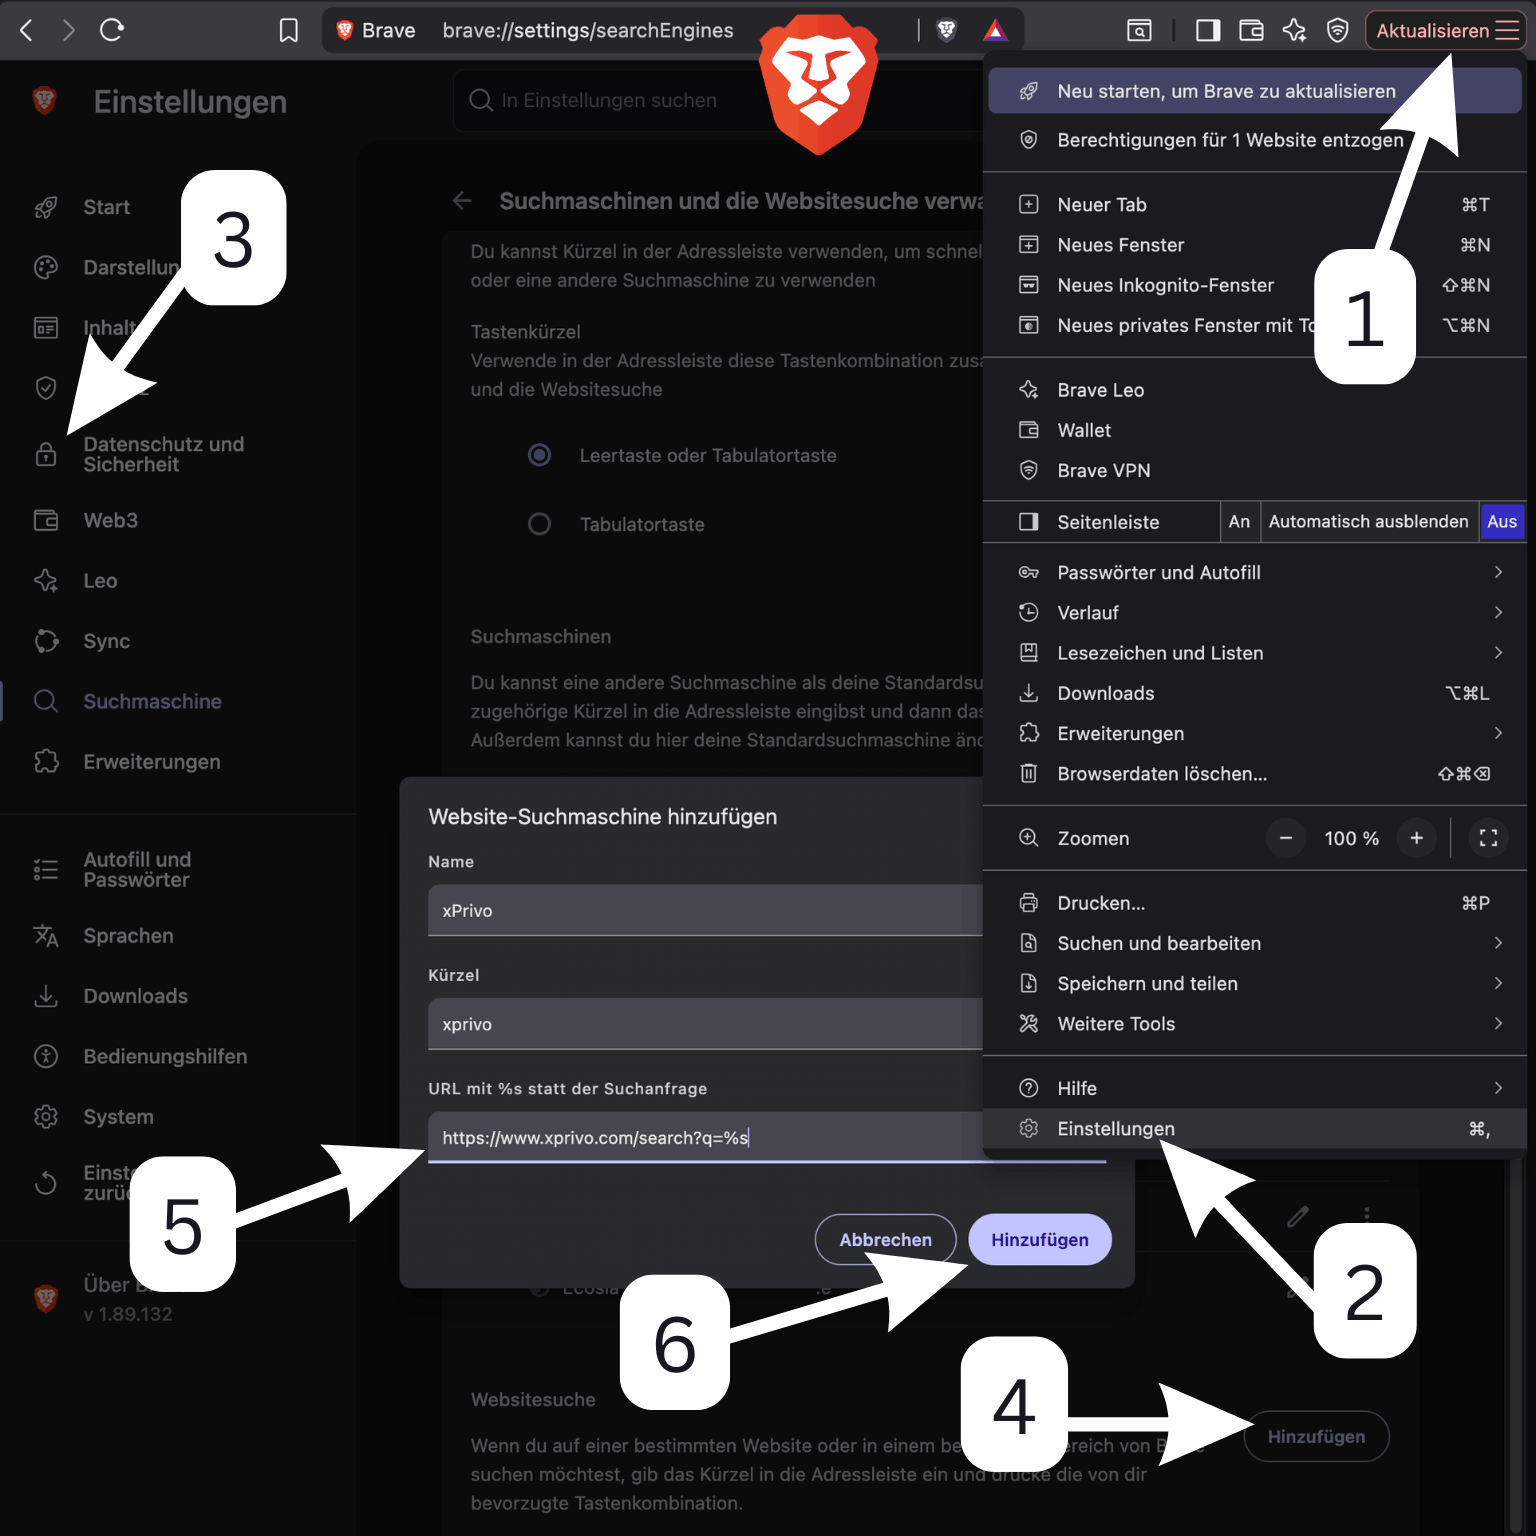Go back with the browser back arrow
This screenshot has width=1536, height=1536.
tap(27, 30)
